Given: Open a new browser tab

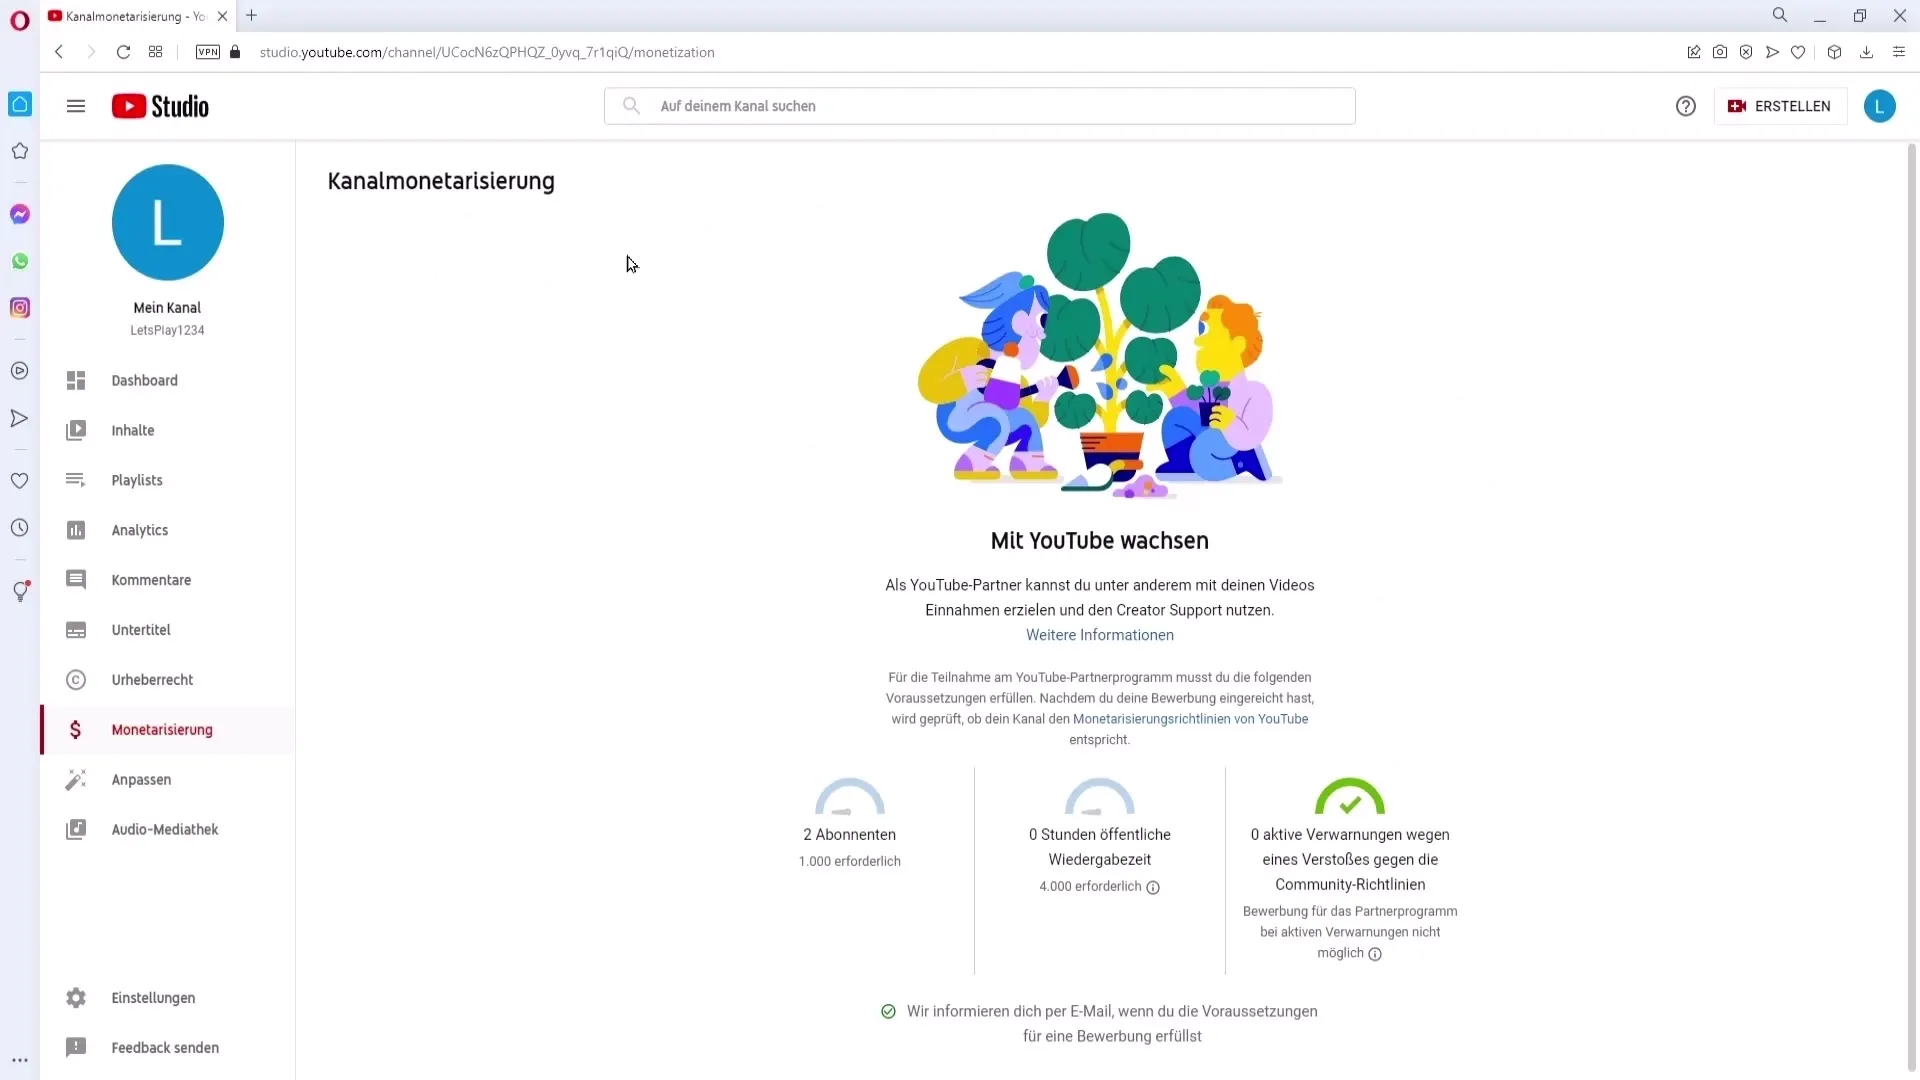Looking at the screenshot, I should 252,15.
